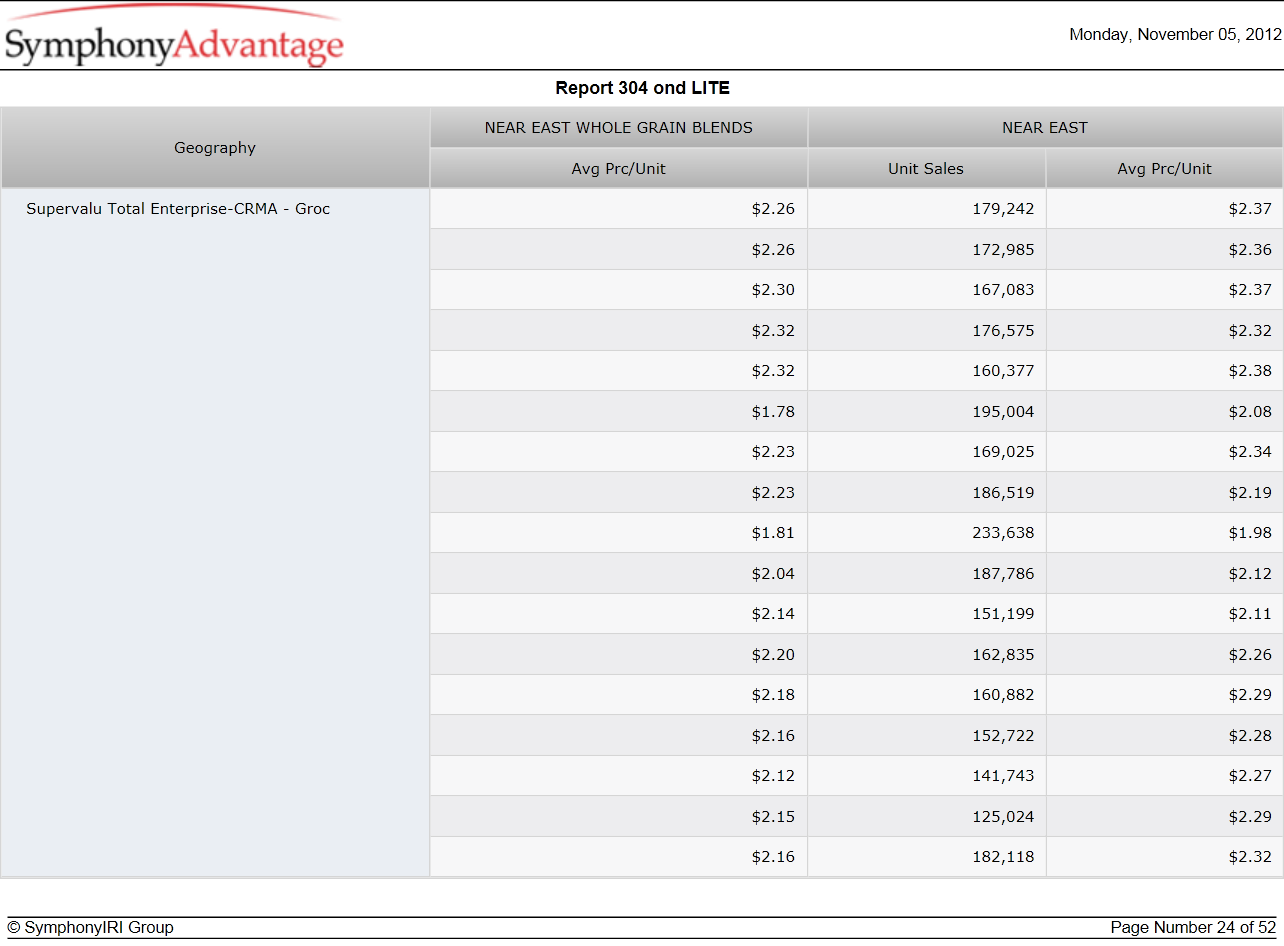Click 'Avg Prc/Unit' header beside Unit Sales
This screenshot has height=946, width=1284.
[x=1164, y=169]
